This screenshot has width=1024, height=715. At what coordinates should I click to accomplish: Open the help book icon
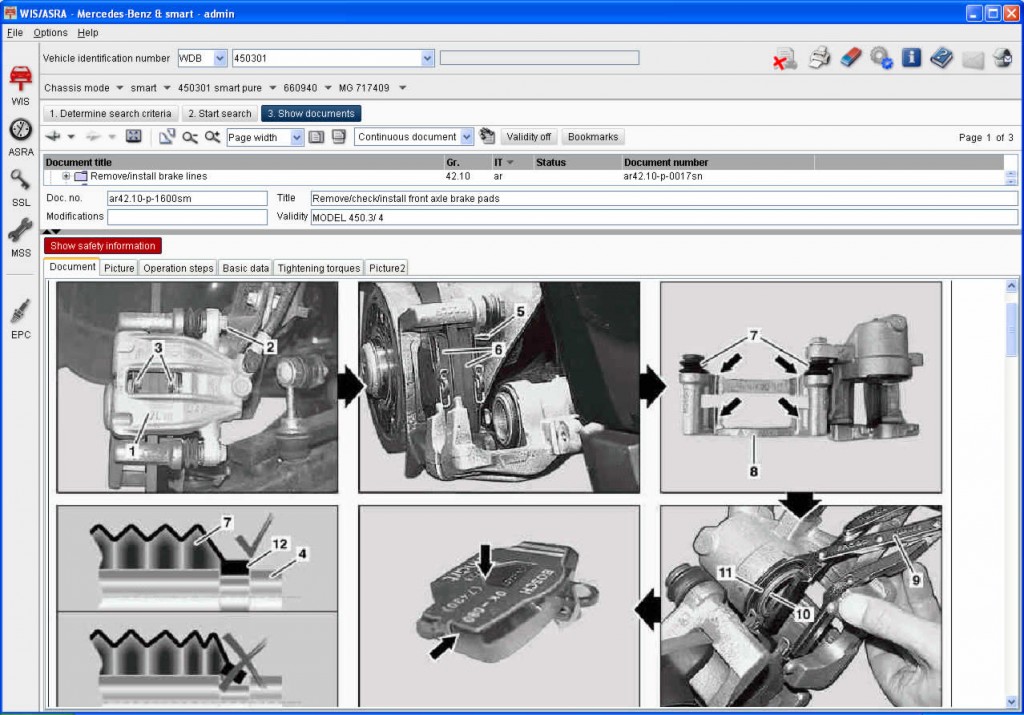(x=942, y=58)
